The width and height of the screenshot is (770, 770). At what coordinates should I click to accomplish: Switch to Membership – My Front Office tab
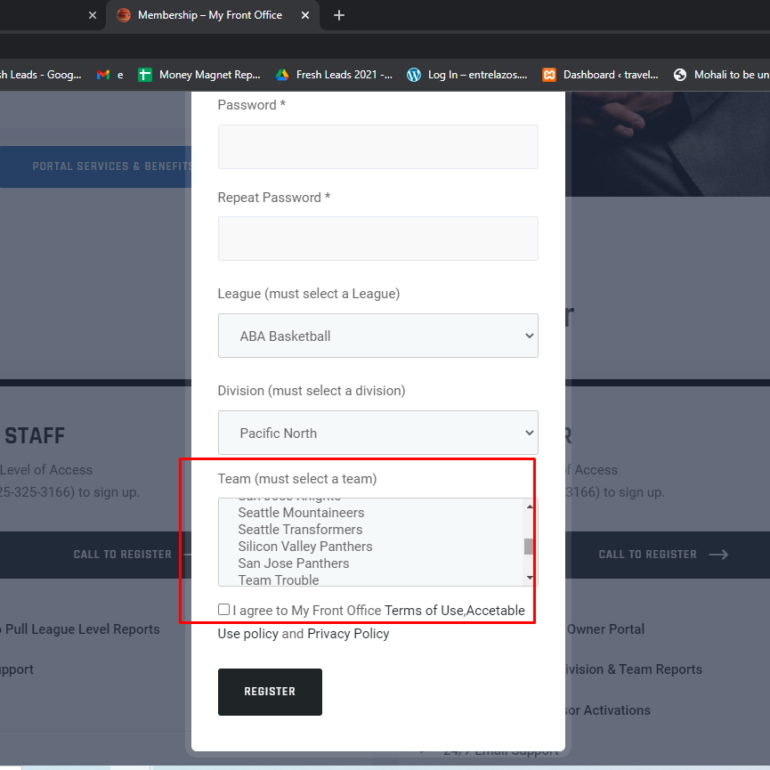210,15
